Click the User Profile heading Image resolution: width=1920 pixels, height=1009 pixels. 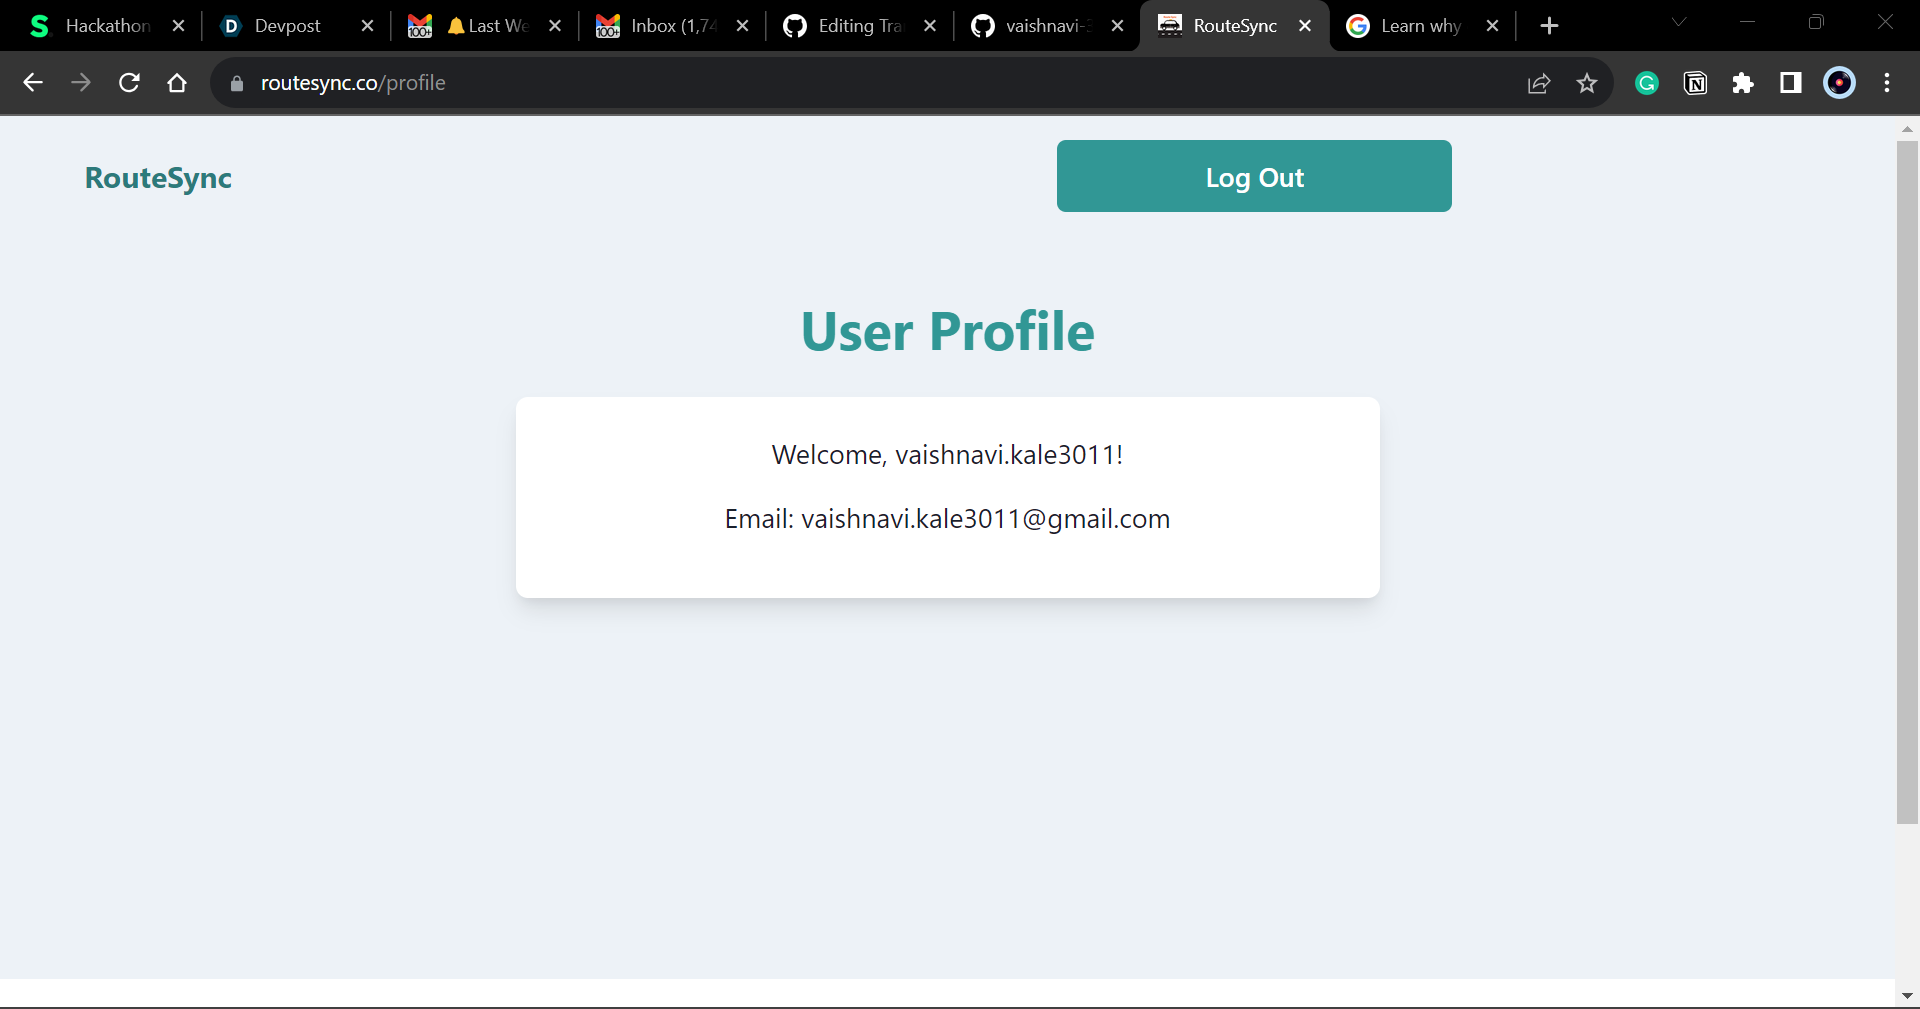[x=948, y=332]
